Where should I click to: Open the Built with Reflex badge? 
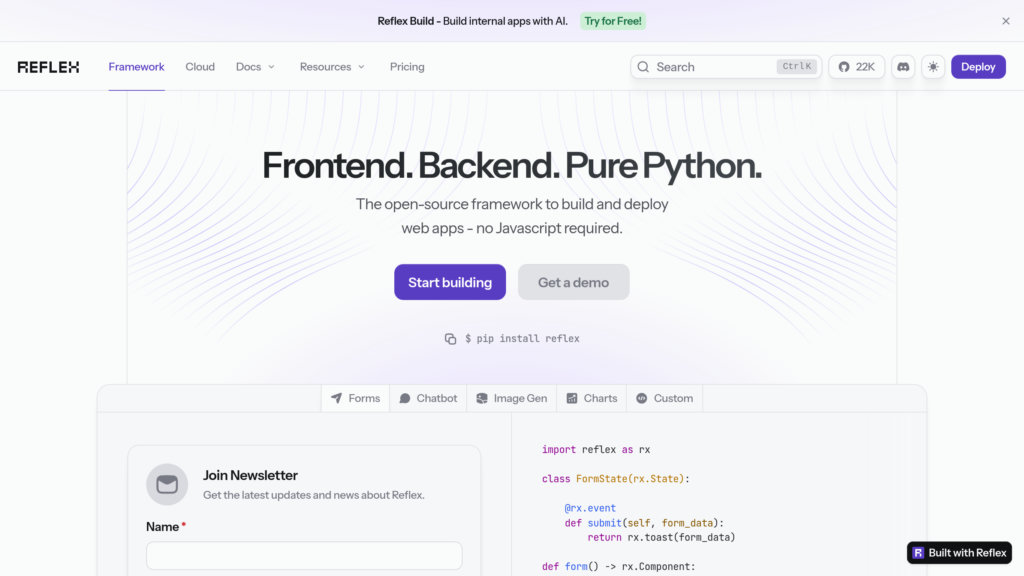(x=959, y=552)
